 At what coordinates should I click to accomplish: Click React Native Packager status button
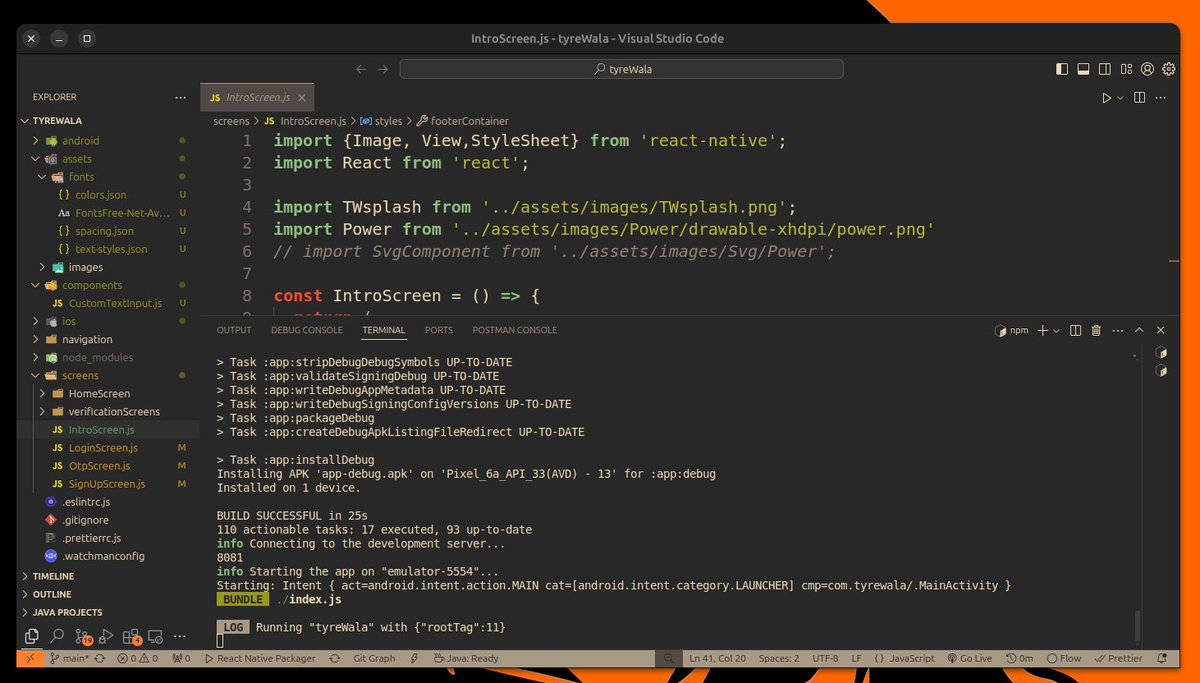coord(259,658)
